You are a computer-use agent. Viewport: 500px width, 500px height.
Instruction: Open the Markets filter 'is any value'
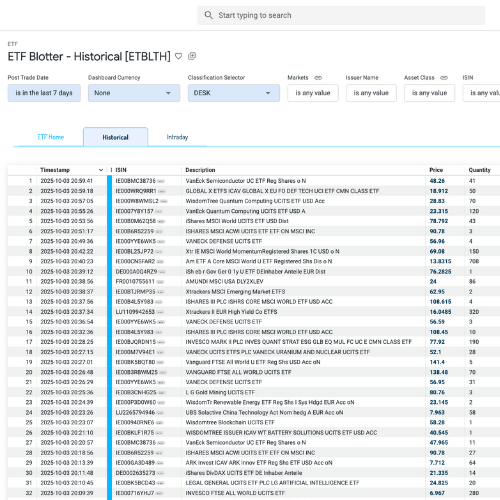(x=313, y=93)
